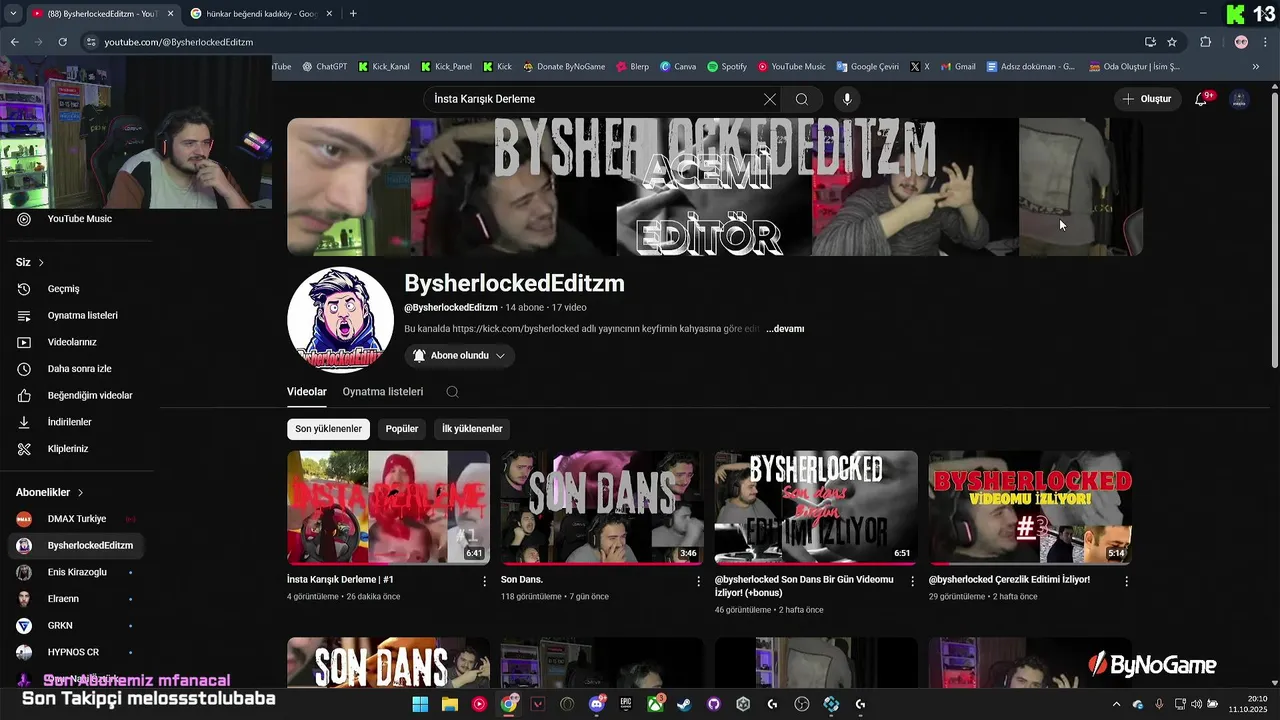The image size is (1280, 720).
Task: Open Chrome extensions puzzle icon
Action: click(1205, 42)
